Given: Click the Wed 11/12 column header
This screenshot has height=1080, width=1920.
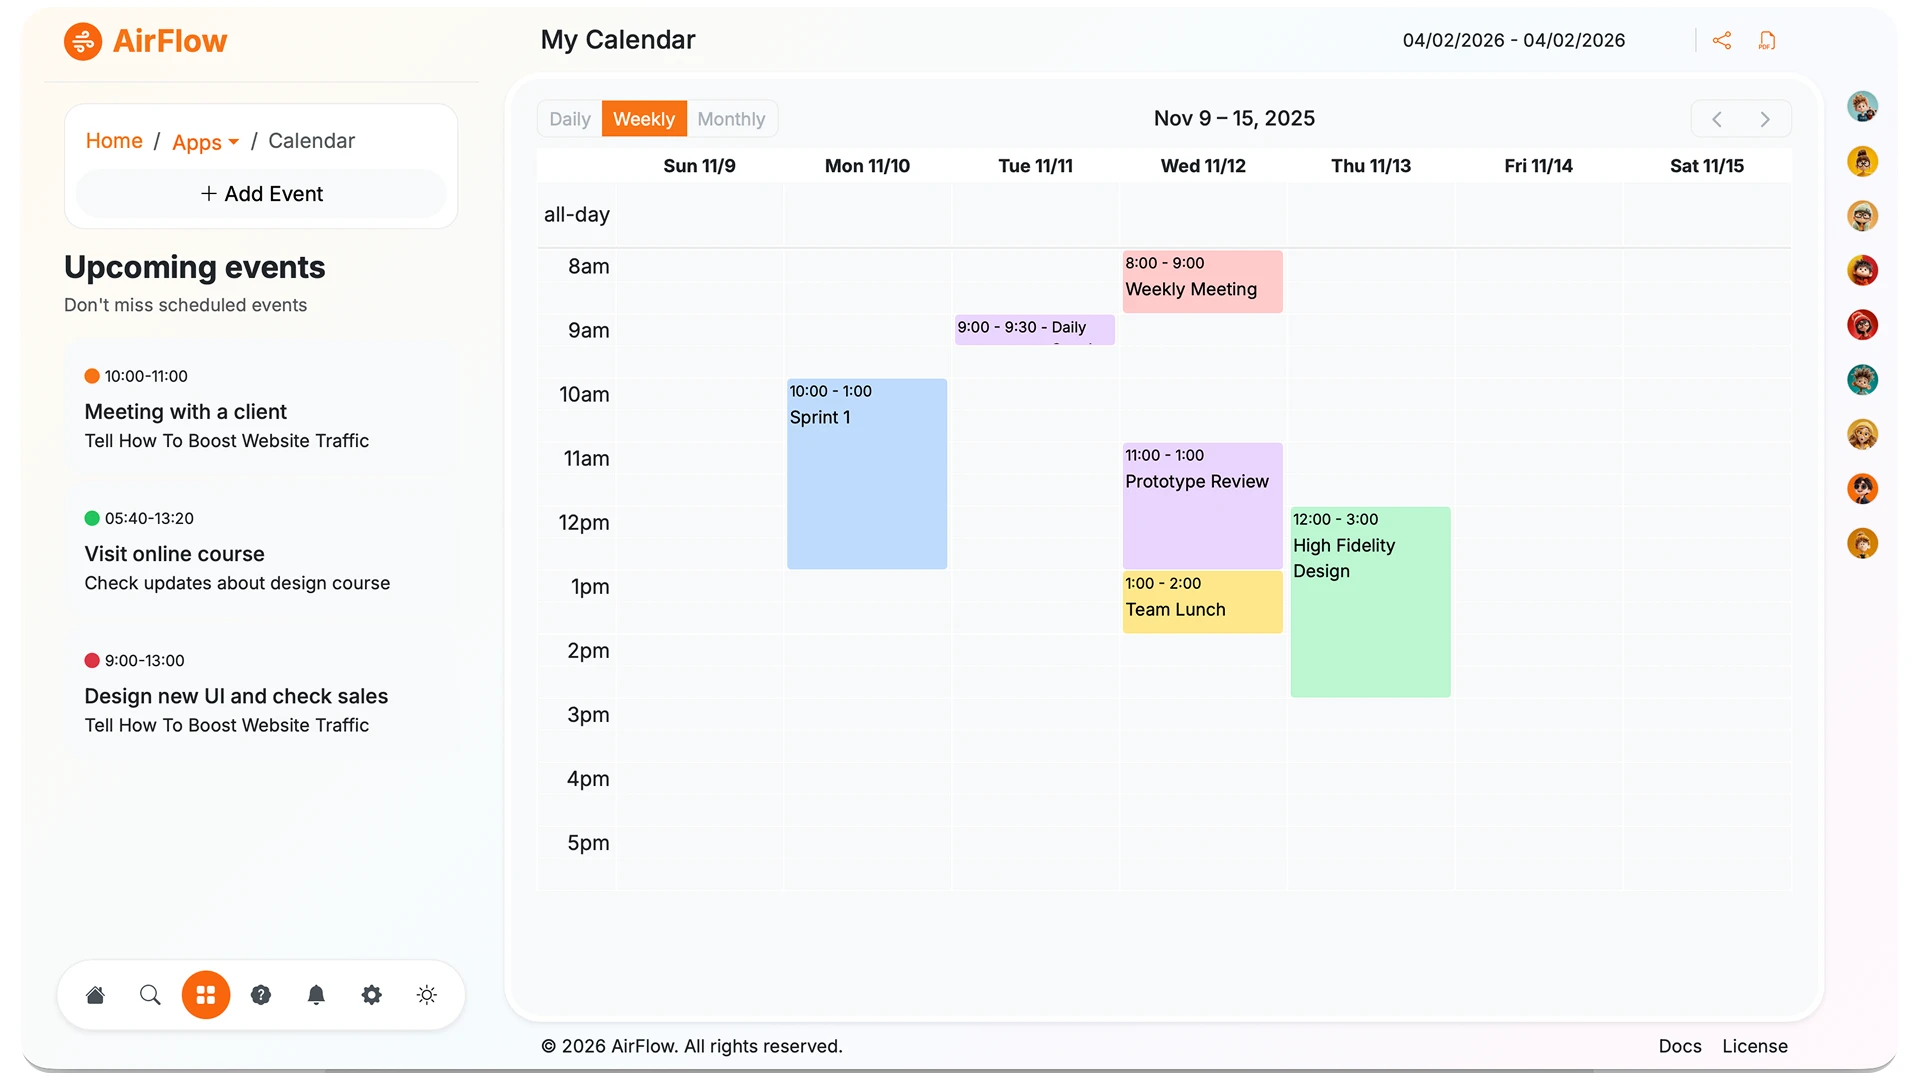Looking at the screenshot, I should (x=1203, y=166).
